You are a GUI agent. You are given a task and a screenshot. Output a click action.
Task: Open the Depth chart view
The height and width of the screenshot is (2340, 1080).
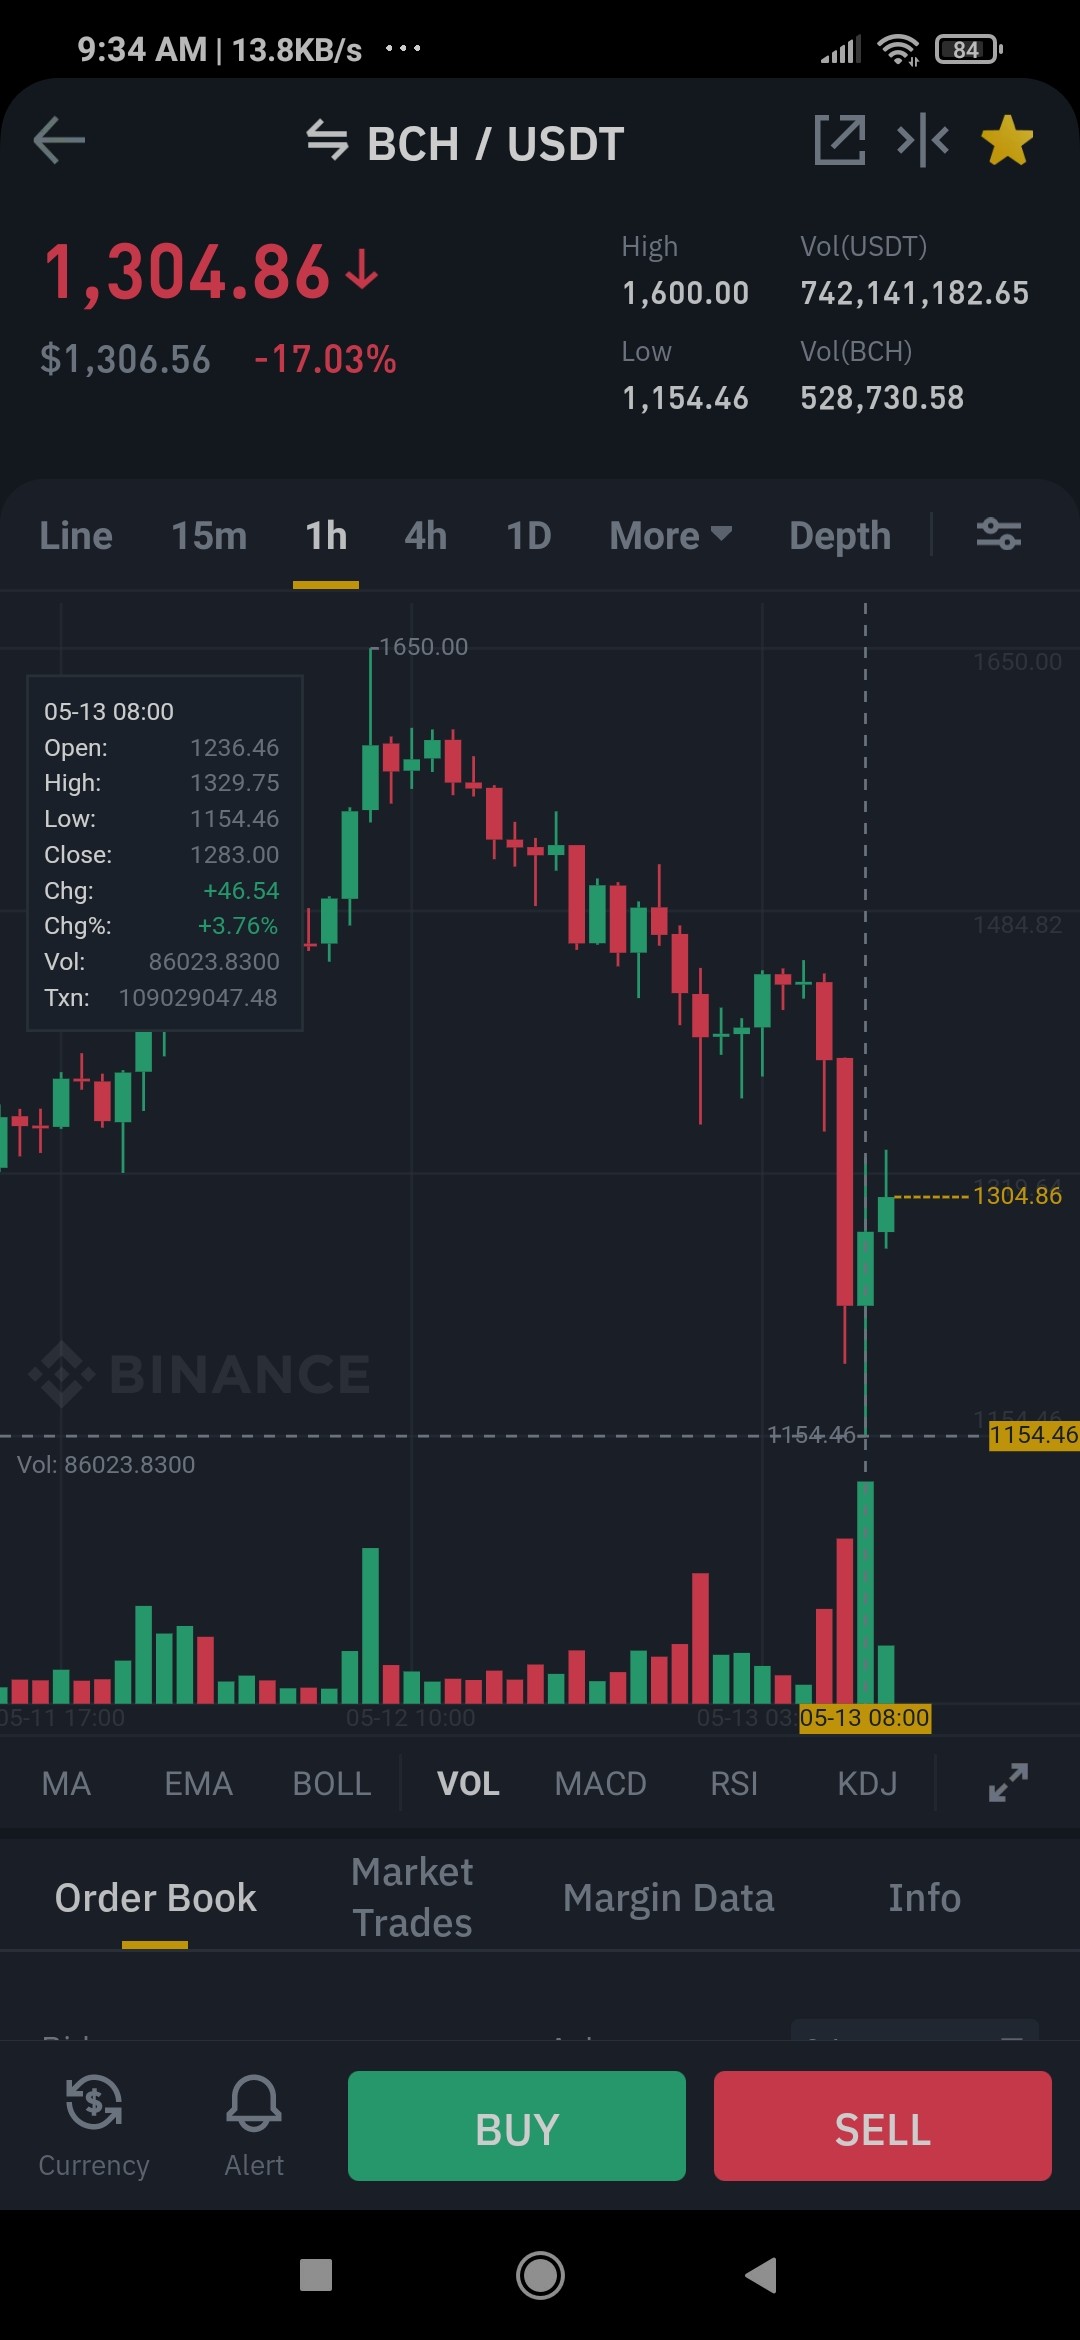[840, 536]
